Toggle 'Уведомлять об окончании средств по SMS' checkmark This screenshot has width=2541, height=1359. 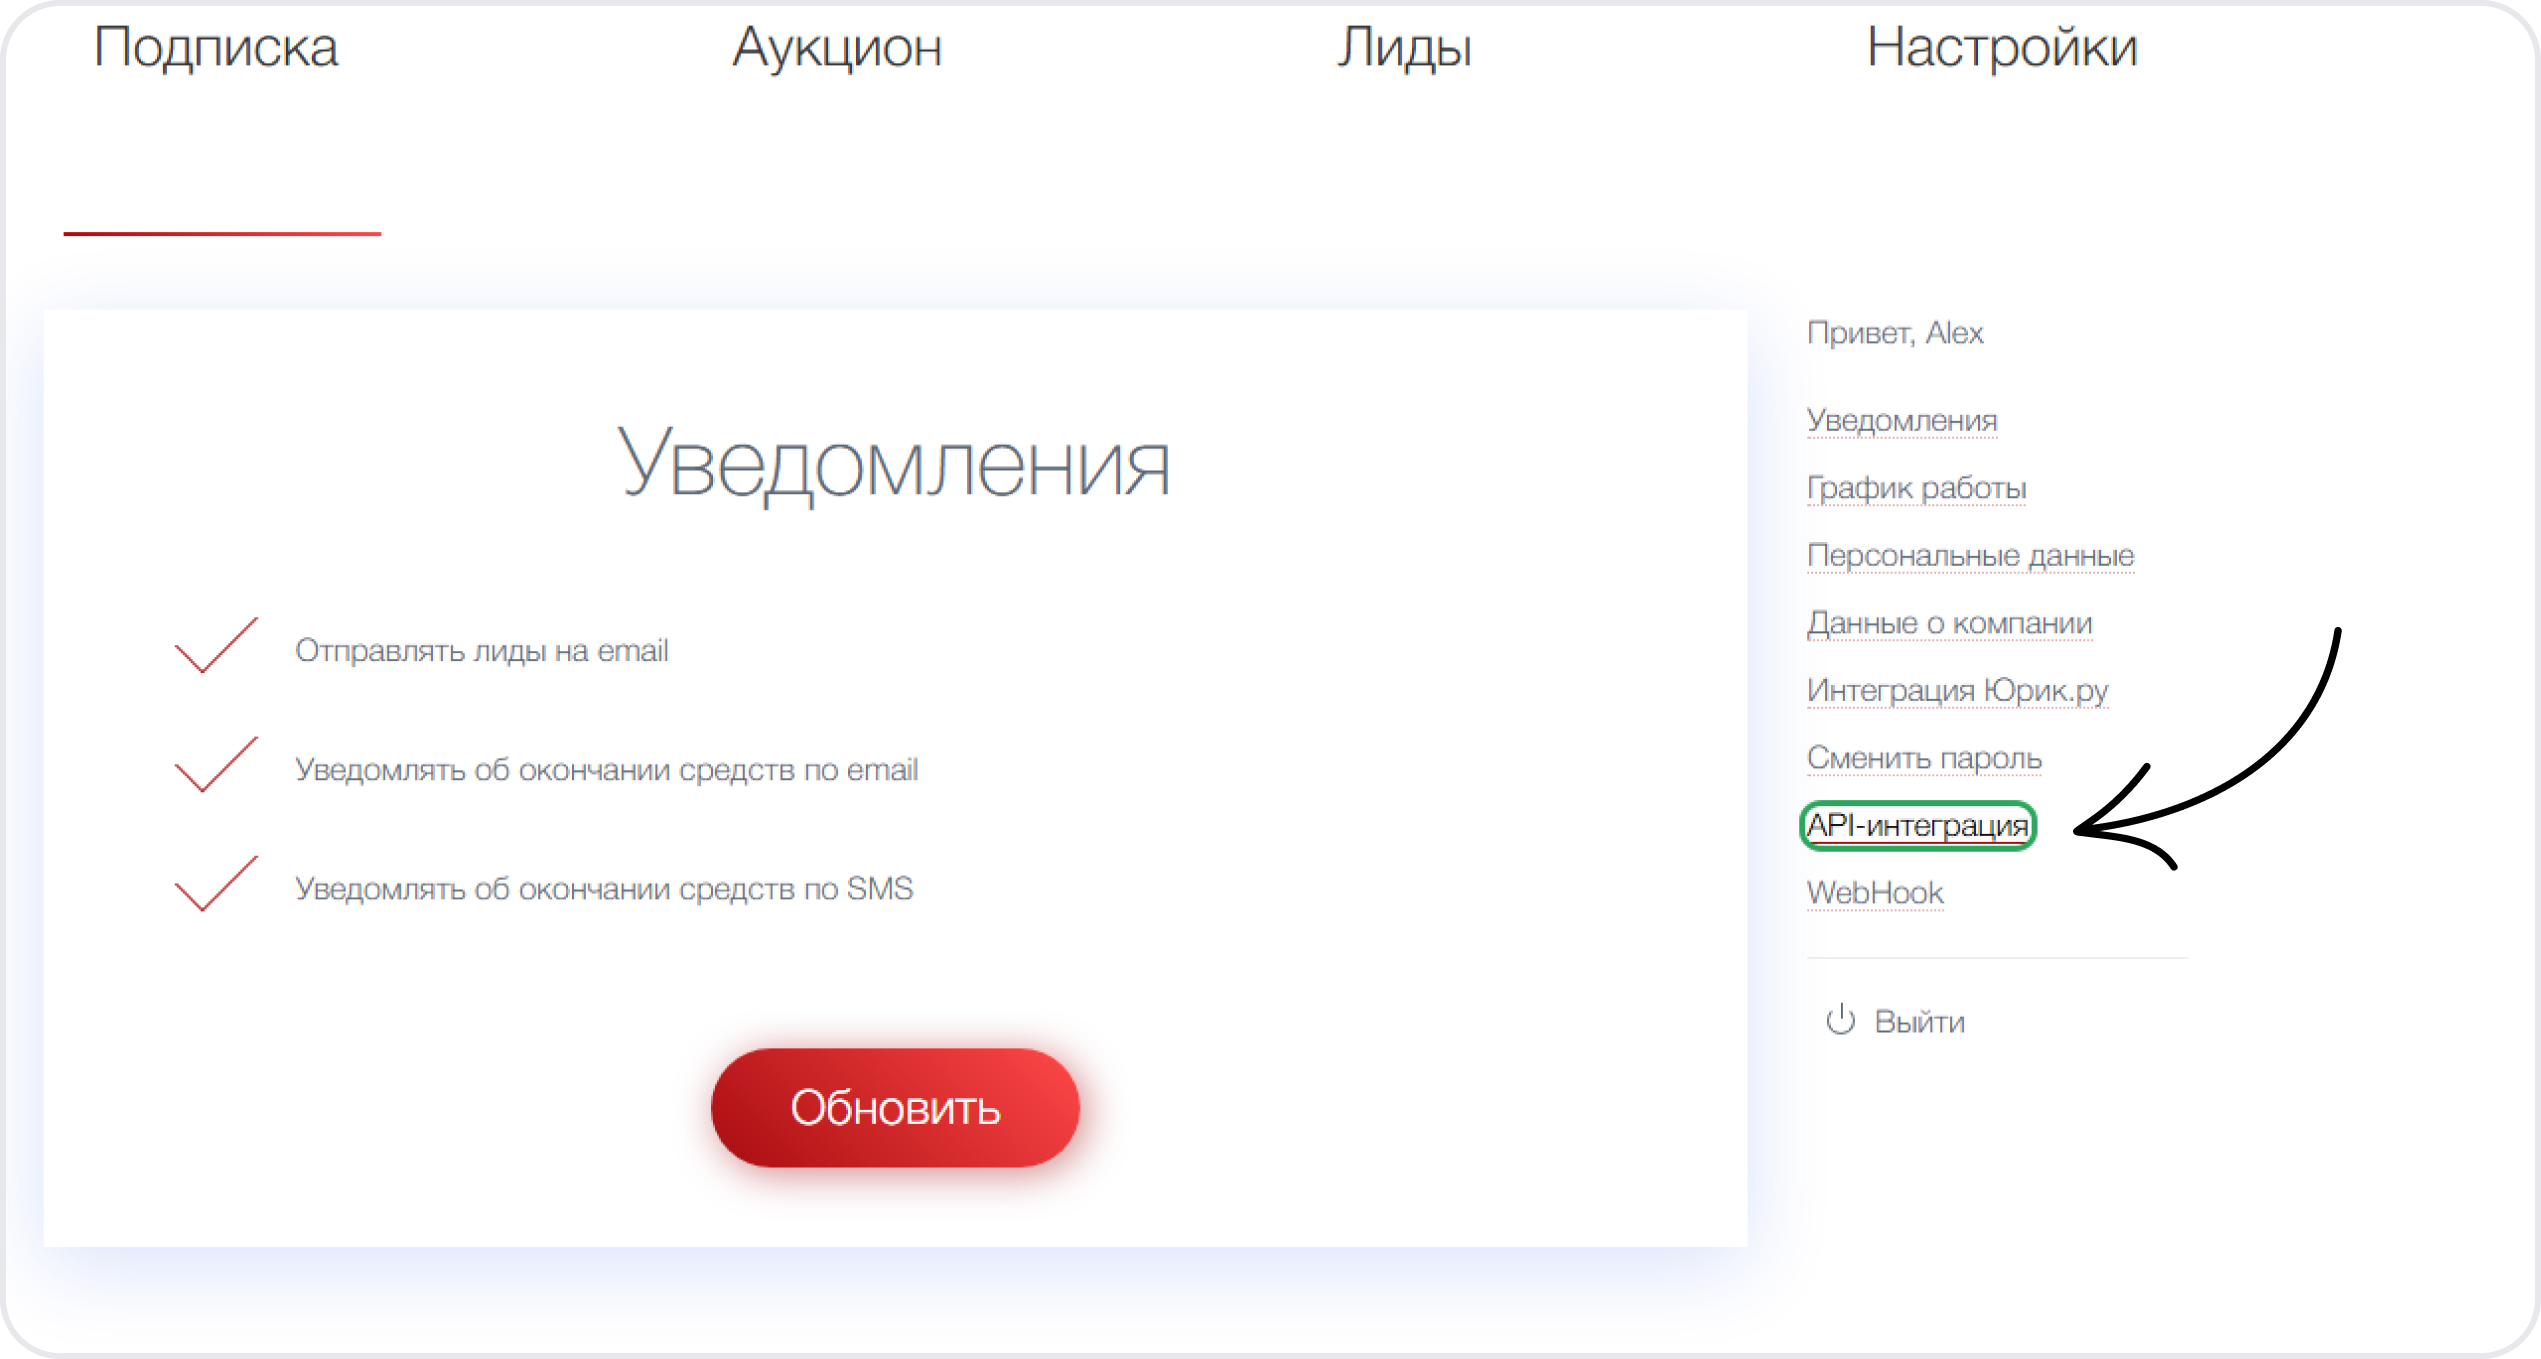pos(216,884)
